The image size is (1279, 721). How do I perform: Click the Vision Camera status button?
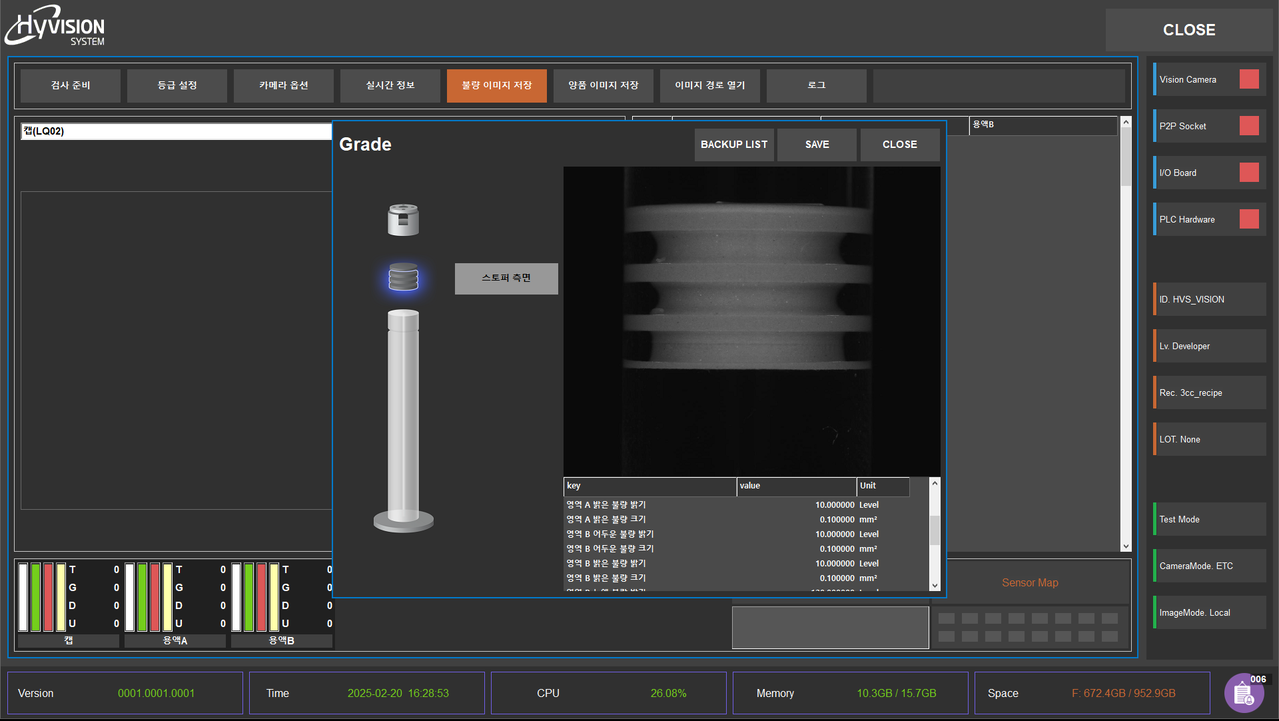click(x=1209, y=79)
